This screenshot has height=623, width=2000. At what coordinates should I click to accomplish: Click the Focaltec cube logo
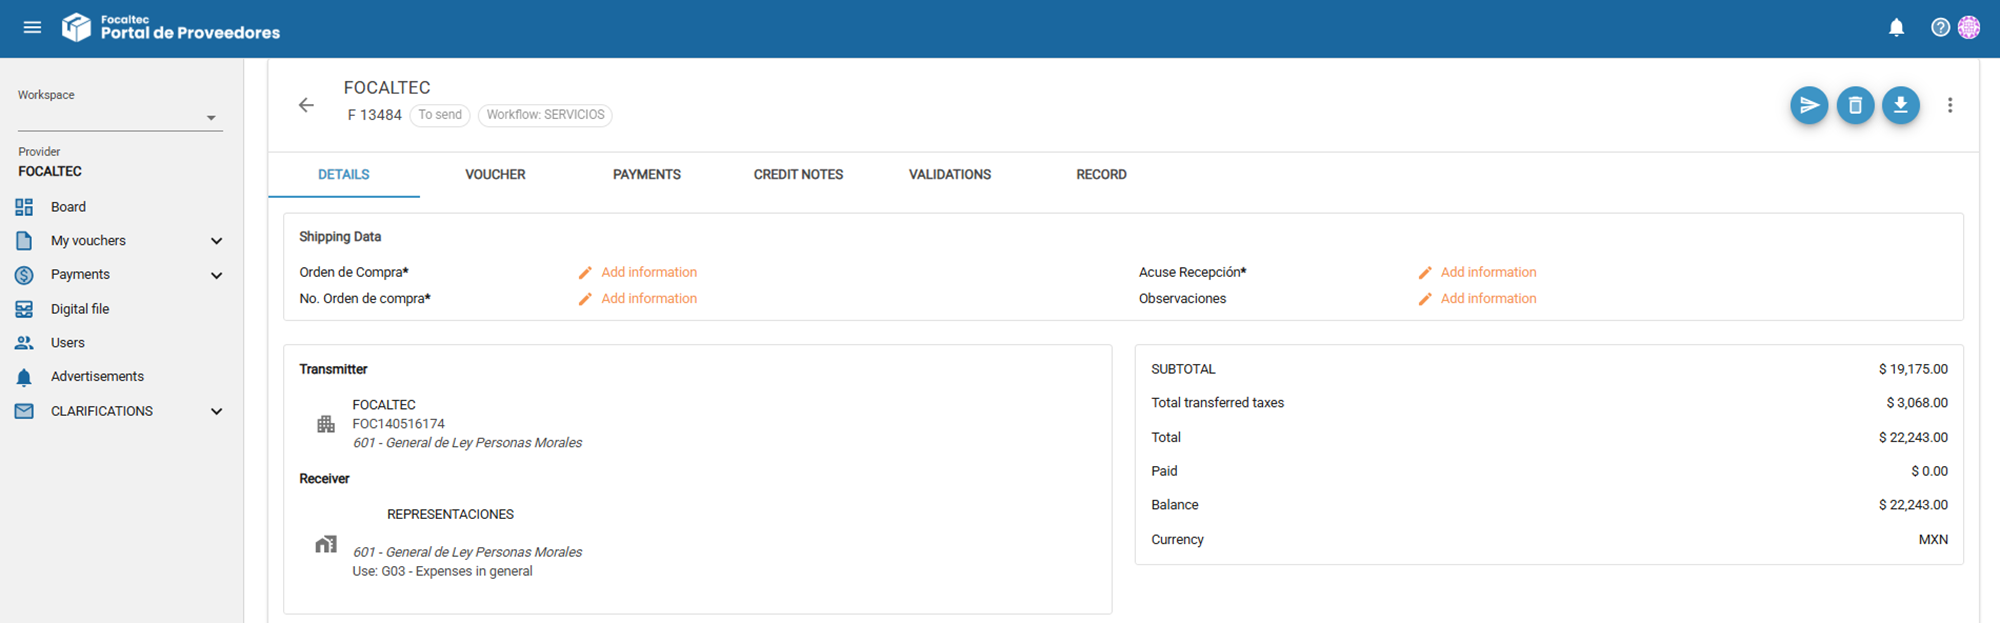click(76, 27)
